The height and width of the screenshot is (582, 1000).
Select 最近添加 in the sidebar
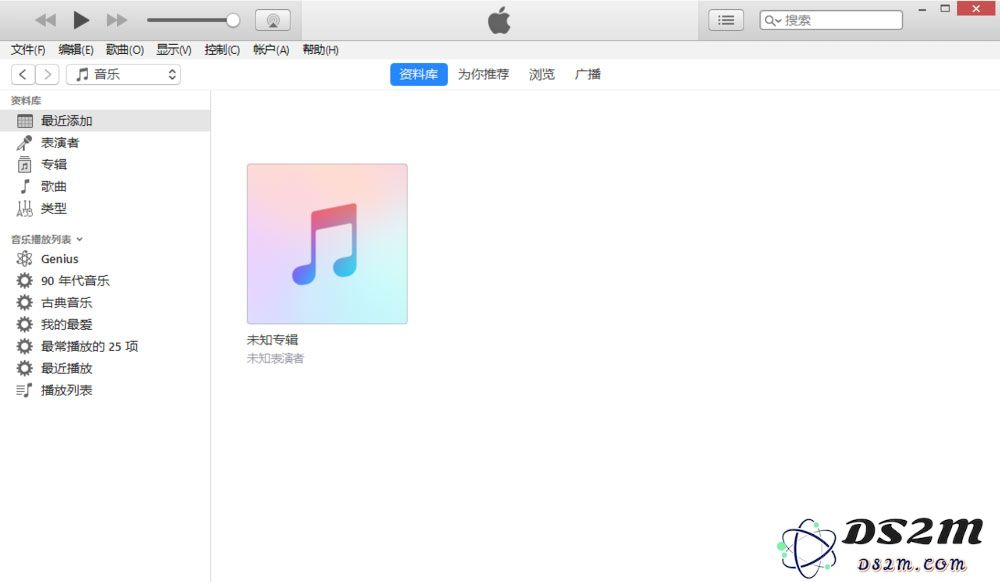(x=105, y=120)
